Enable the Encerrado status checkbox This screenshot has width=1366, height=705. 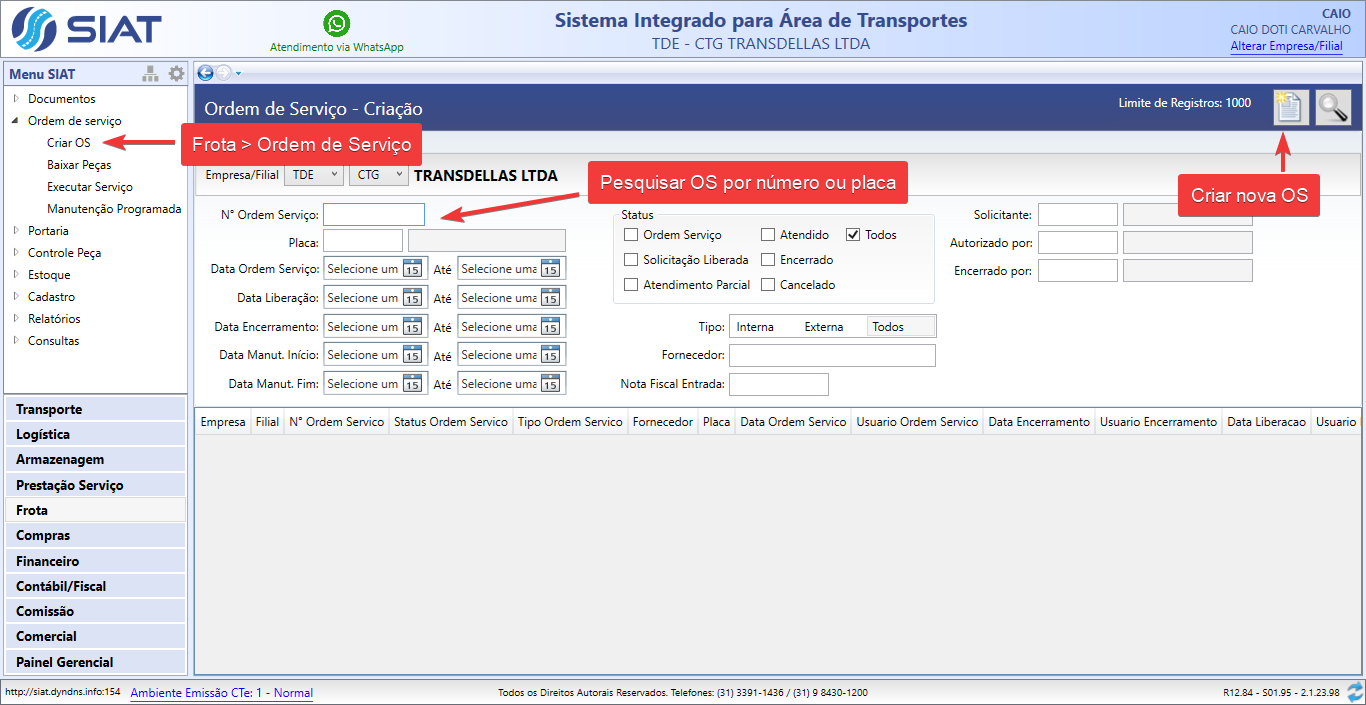pos(768,260)
